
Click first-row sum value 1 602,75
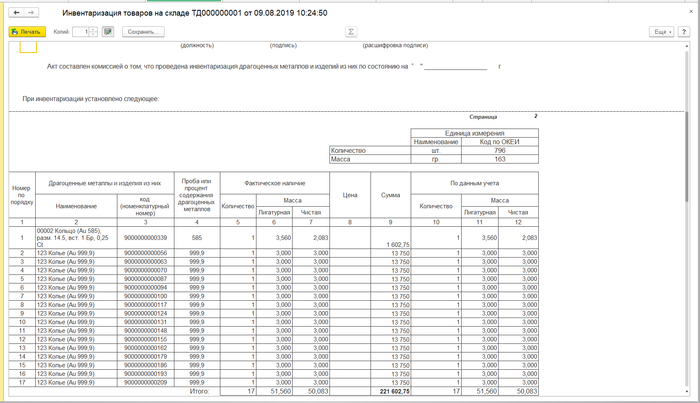[396, 244]
